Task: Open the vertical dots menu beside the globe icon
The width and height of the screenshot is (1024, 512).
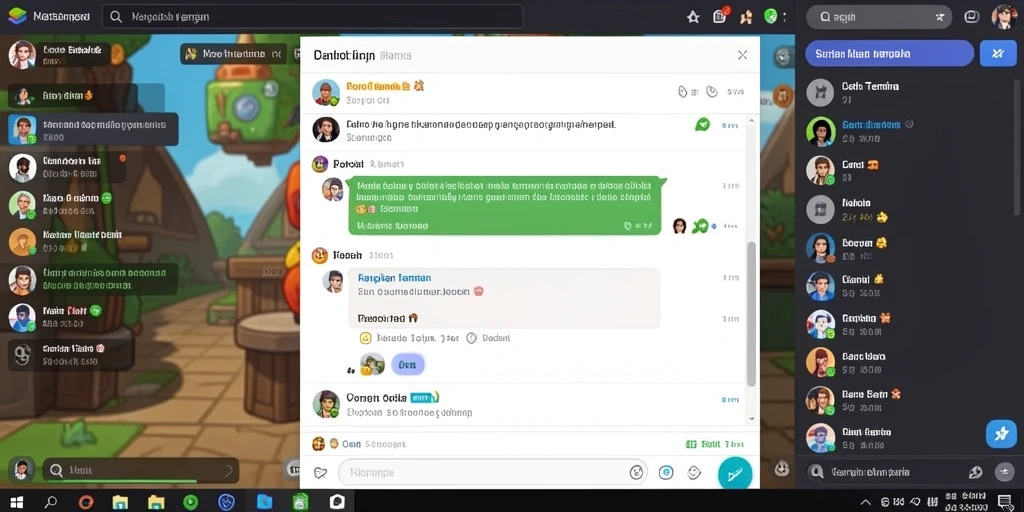Action: [784, 17]
